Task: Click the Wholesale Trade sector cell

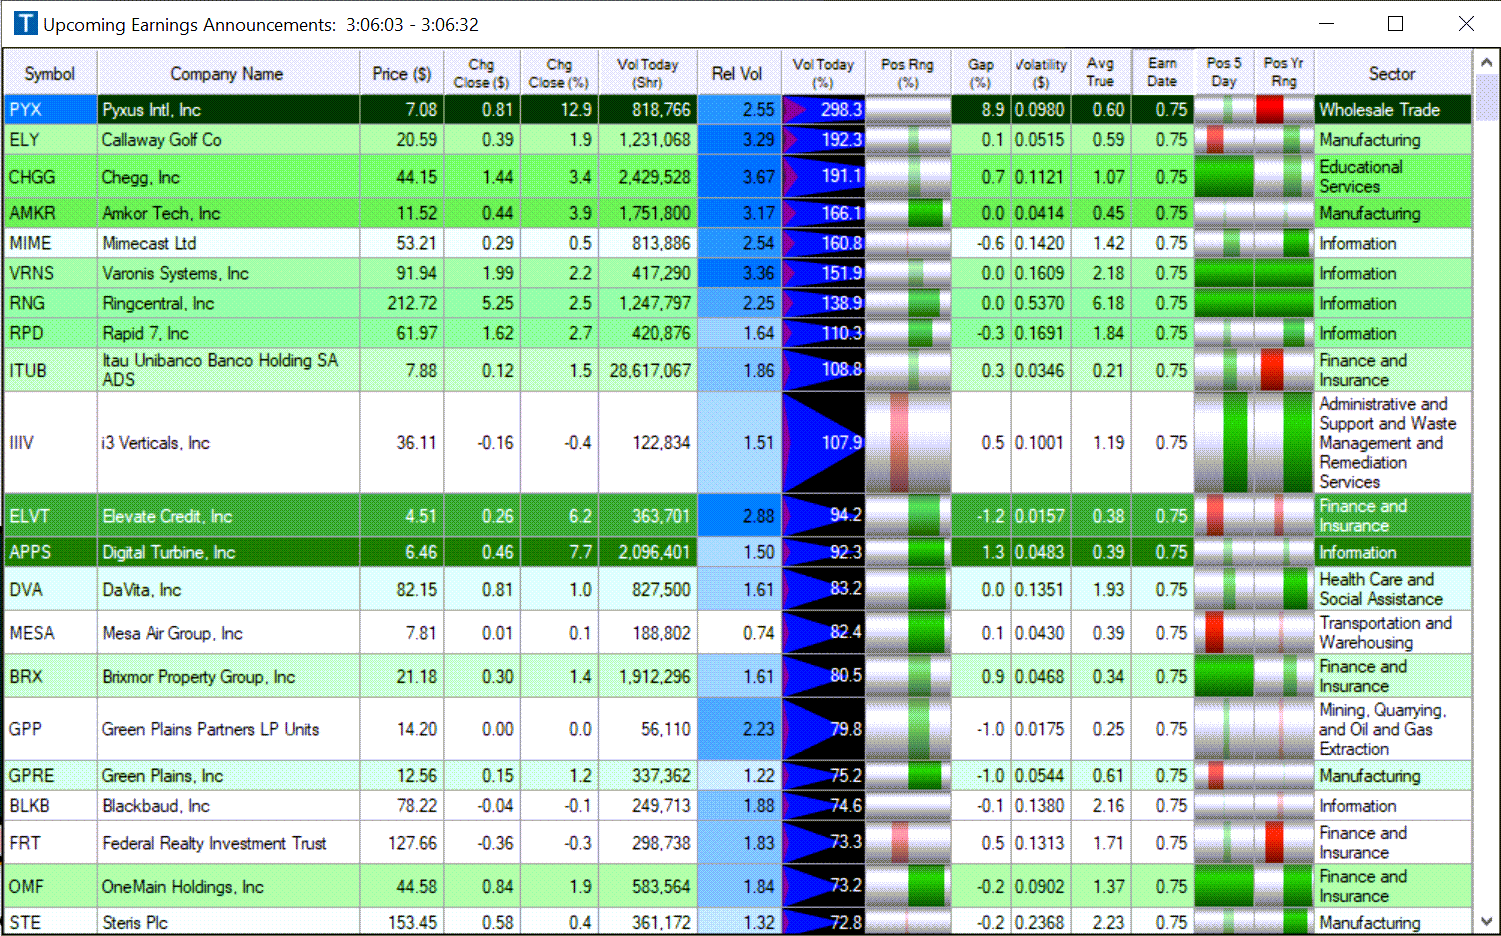Action: click(1392, 110)
